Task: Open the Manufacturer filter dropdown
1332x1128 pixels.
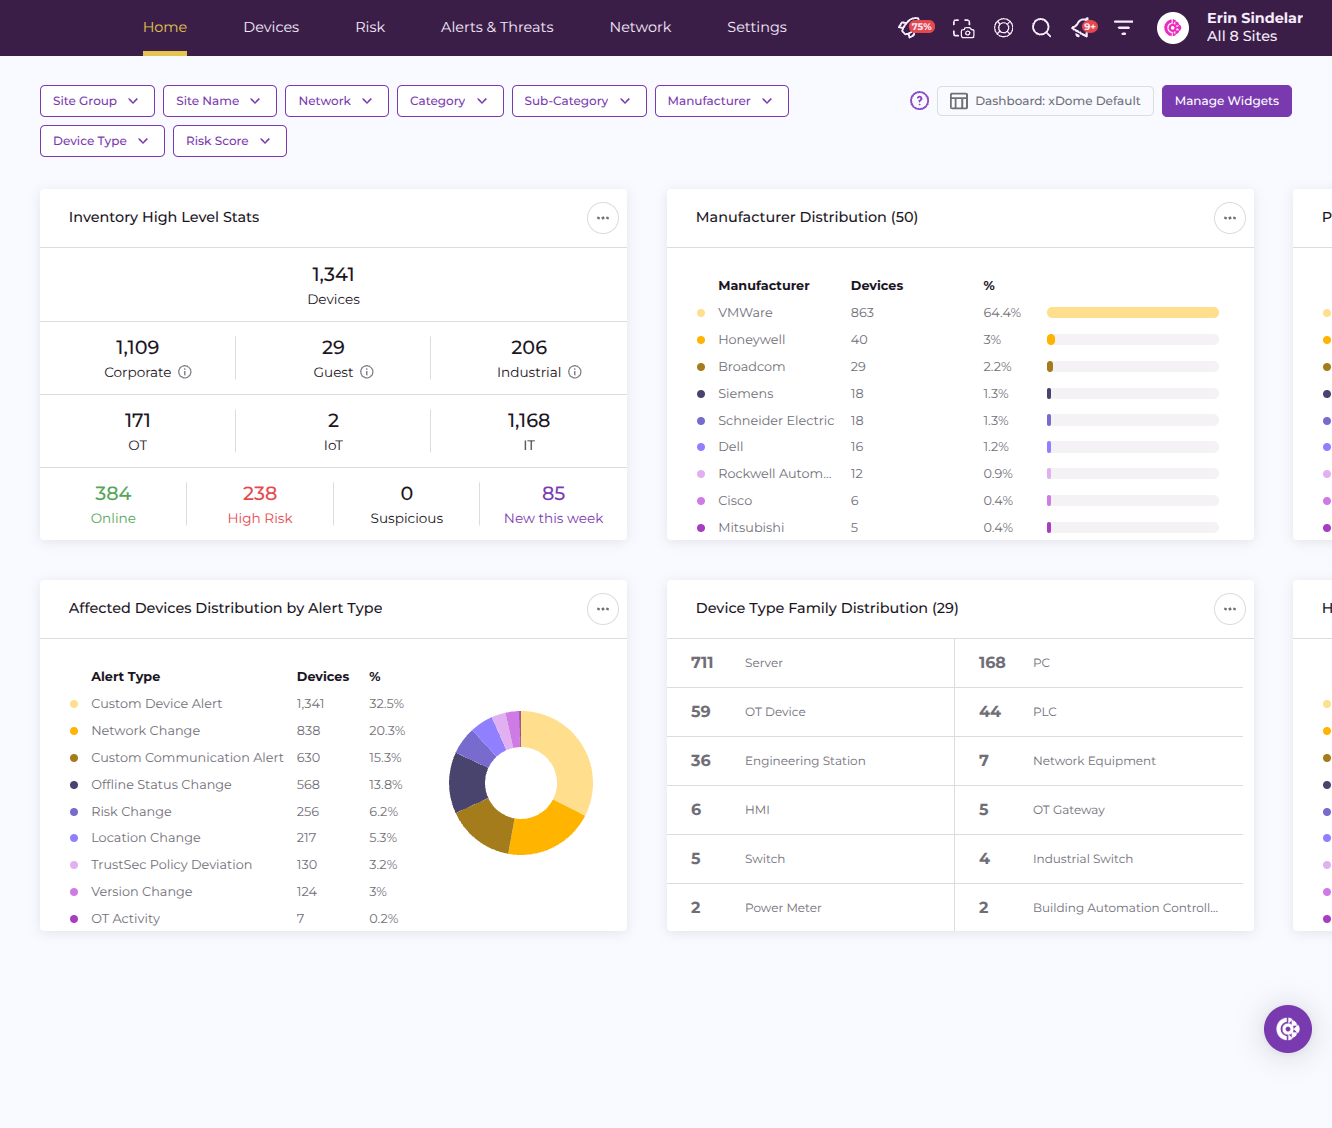Action: (721, 101)
